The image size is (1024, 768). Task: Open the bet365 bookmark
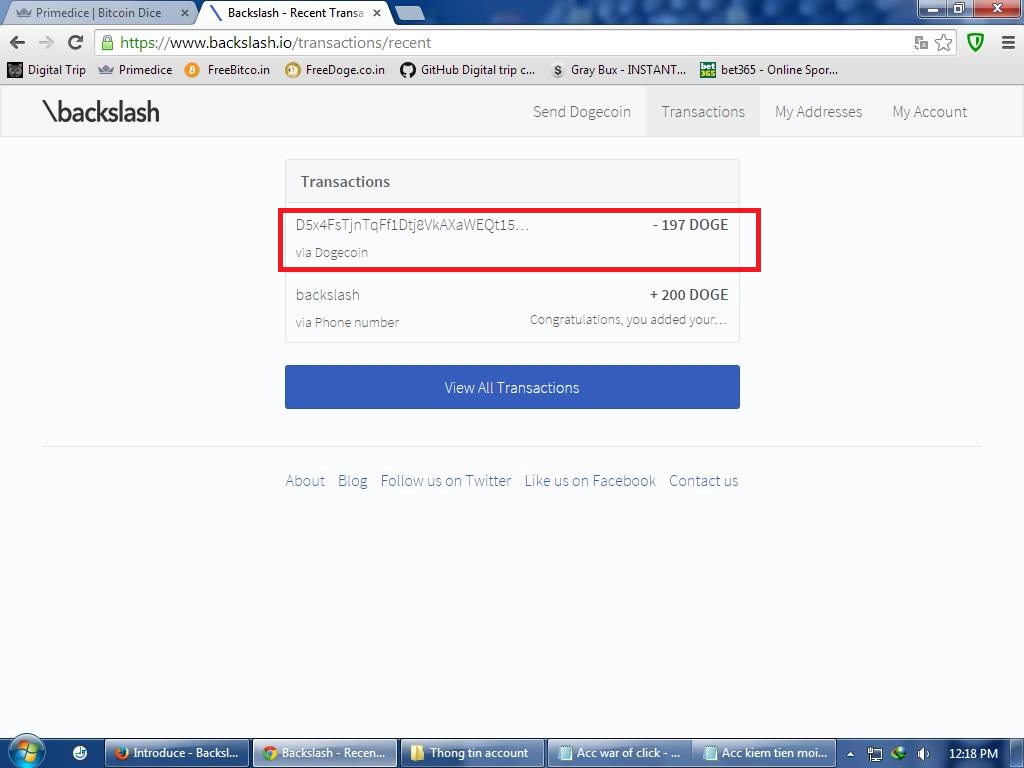tap(769, 70)
